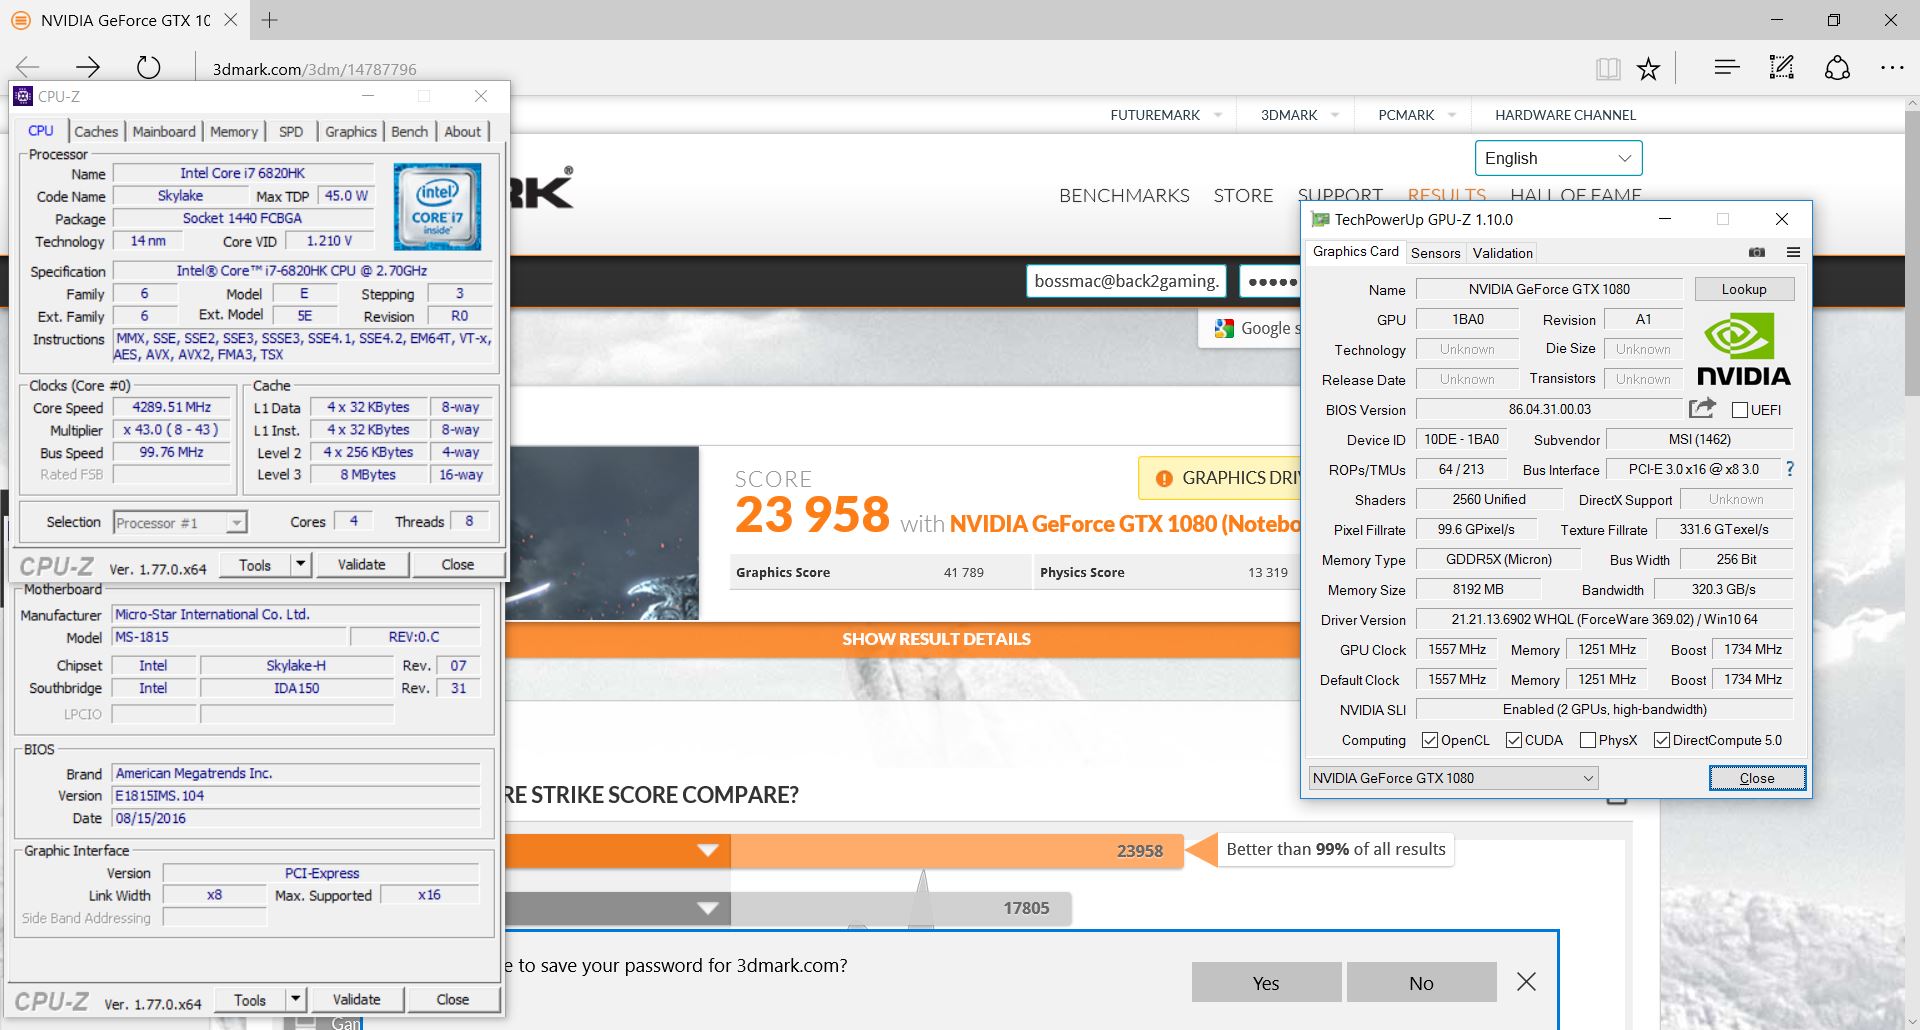1920x1030 pixels.
Task: Take GPU-Z screenshot camera icon
Action: tap(1757, 252)
